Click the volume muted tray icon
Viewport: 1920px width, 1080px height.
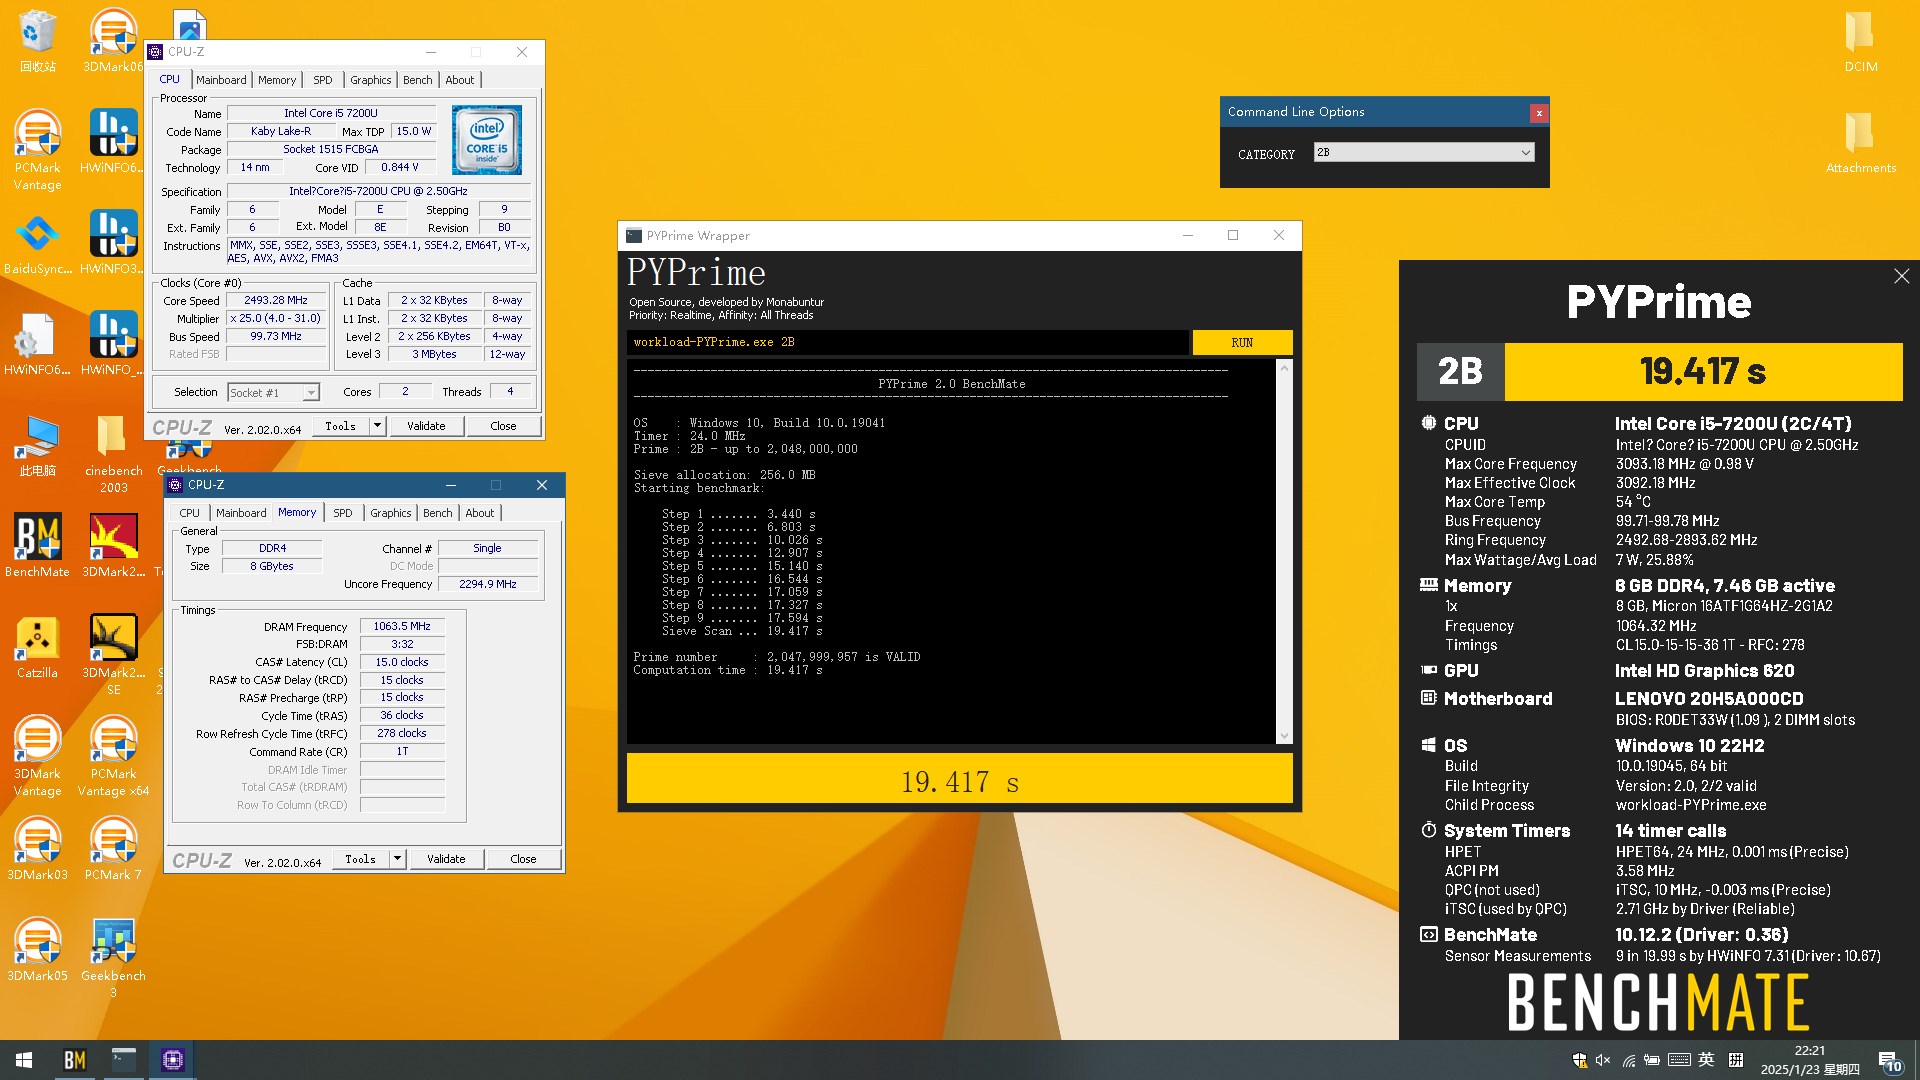1603,1060
